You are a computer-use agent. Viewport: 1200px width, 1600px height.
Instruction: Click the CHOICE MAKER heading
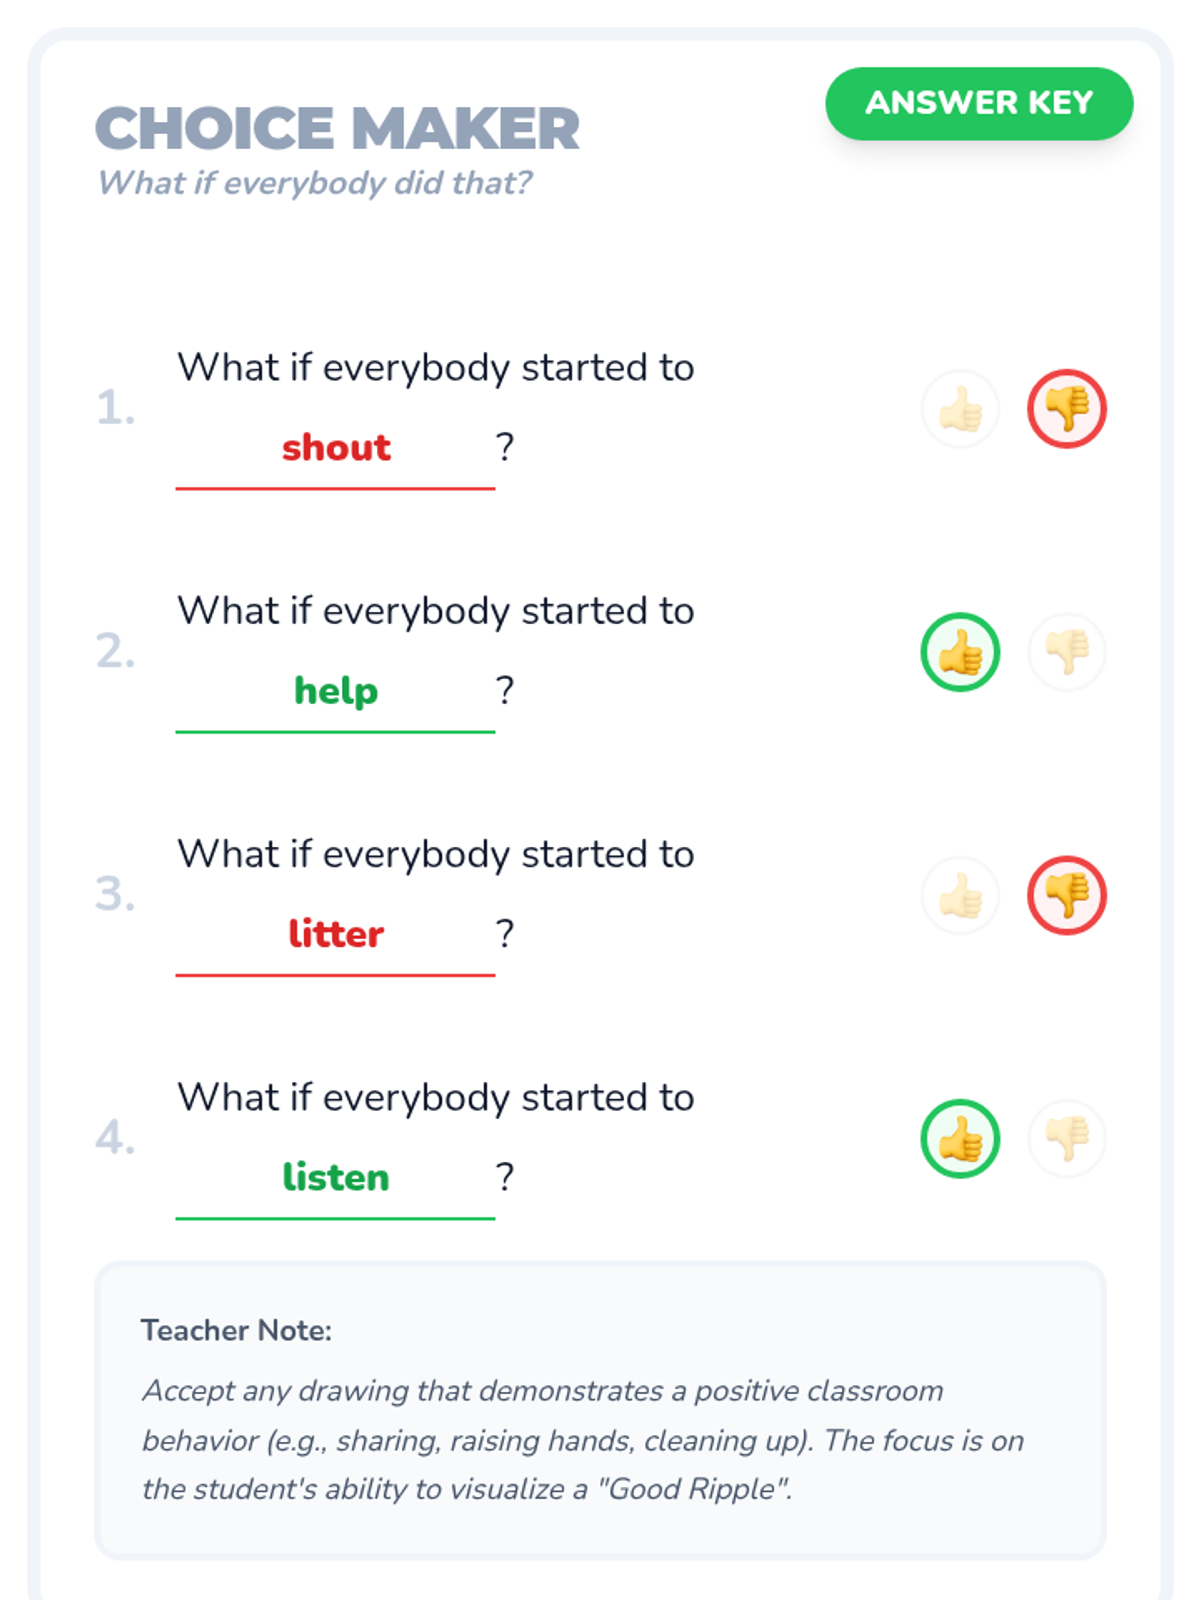337,128
